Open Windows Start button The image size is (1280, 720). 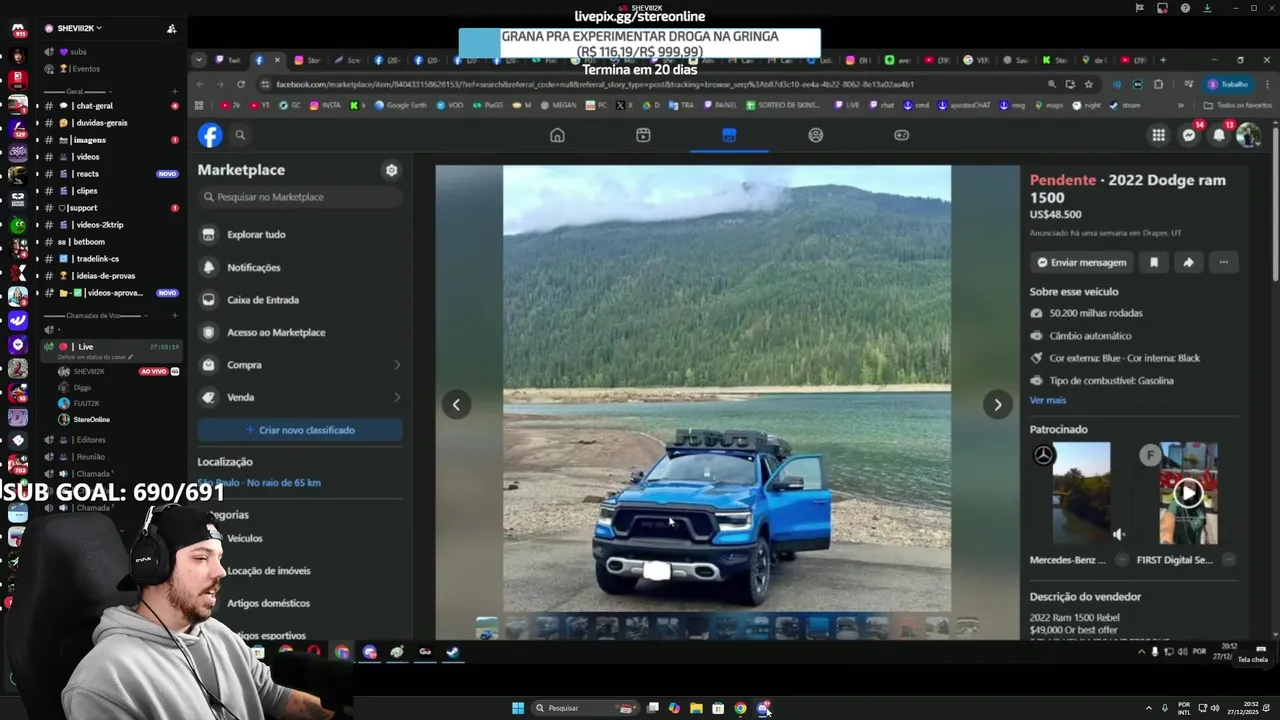click(x=518, y=708)
